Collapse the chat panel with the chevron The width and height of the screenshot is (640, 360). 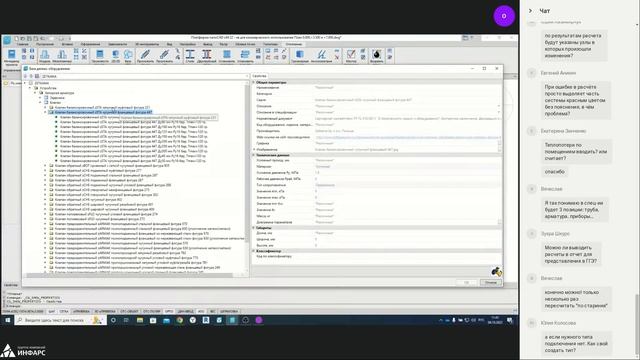coord(530,11)
